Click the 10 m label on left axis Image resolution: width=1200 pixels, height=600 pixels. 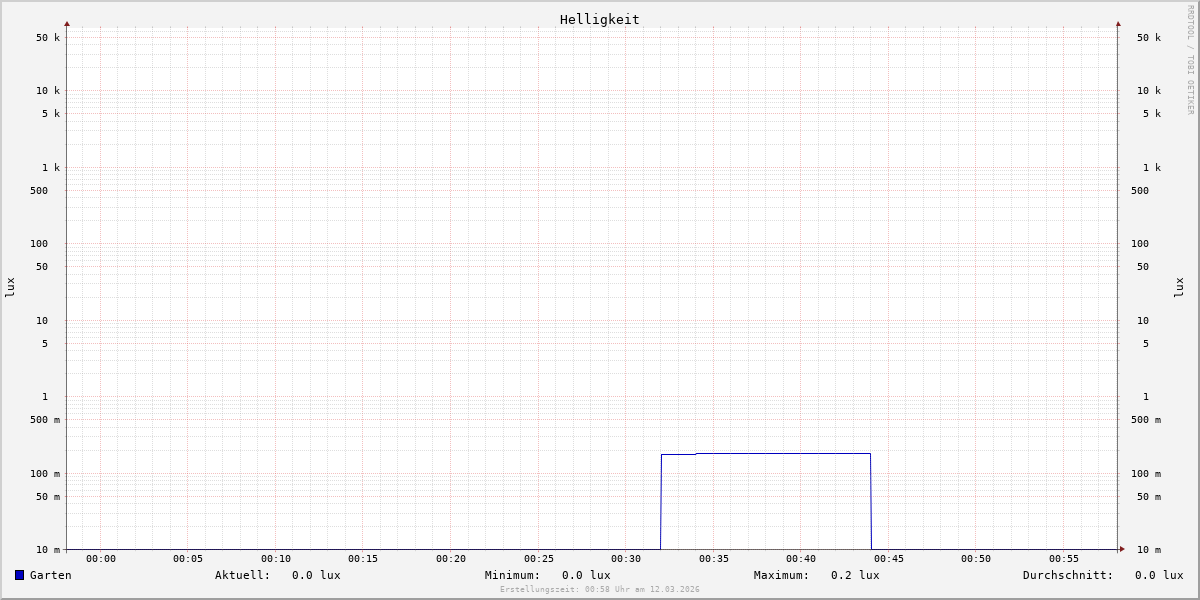coord(48,550)
